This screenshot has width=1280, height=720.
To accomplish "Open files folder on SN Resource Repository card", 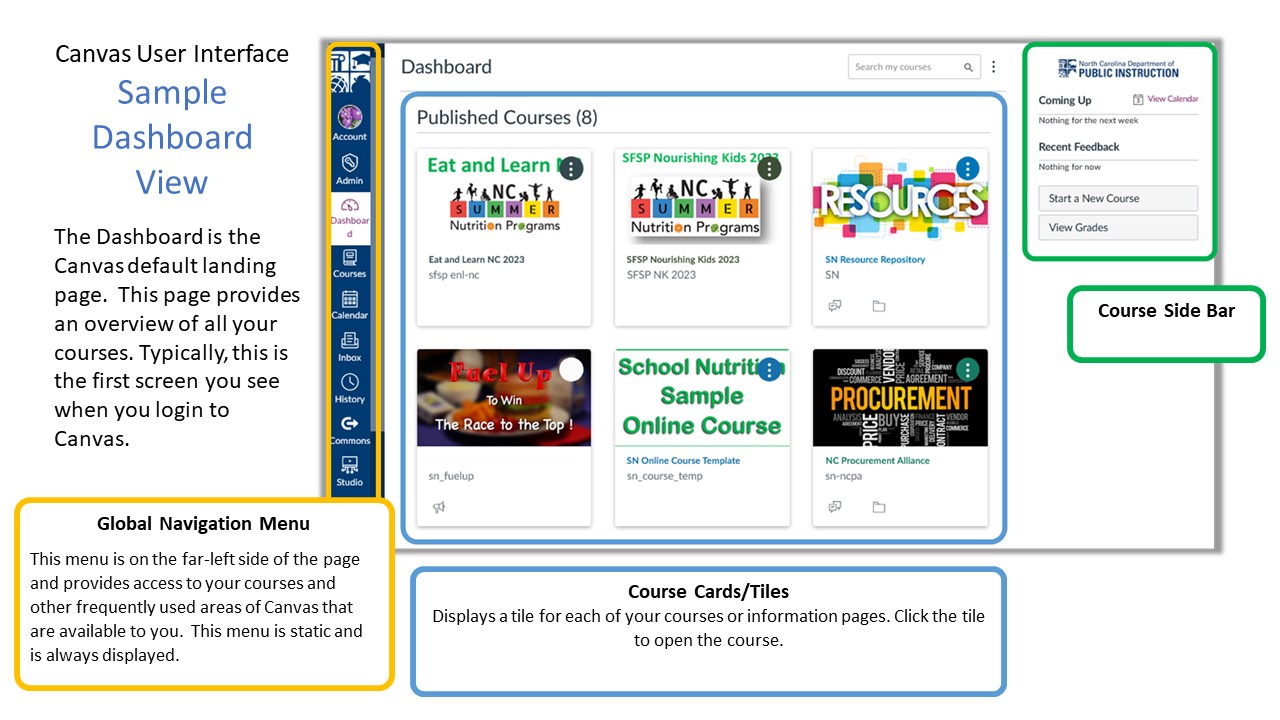I will coord(878,306).
